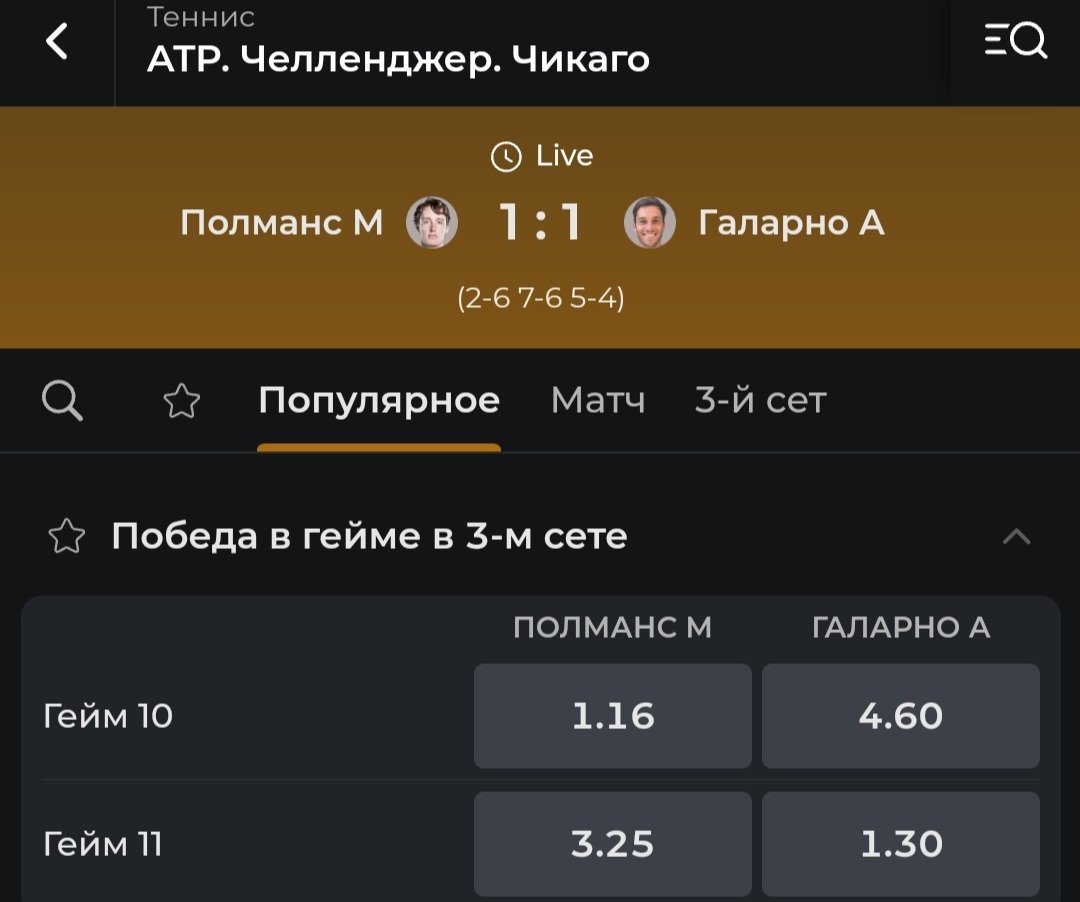Tap Галарно А player avatar
The image size is (1080, 902).
[650, 222]
